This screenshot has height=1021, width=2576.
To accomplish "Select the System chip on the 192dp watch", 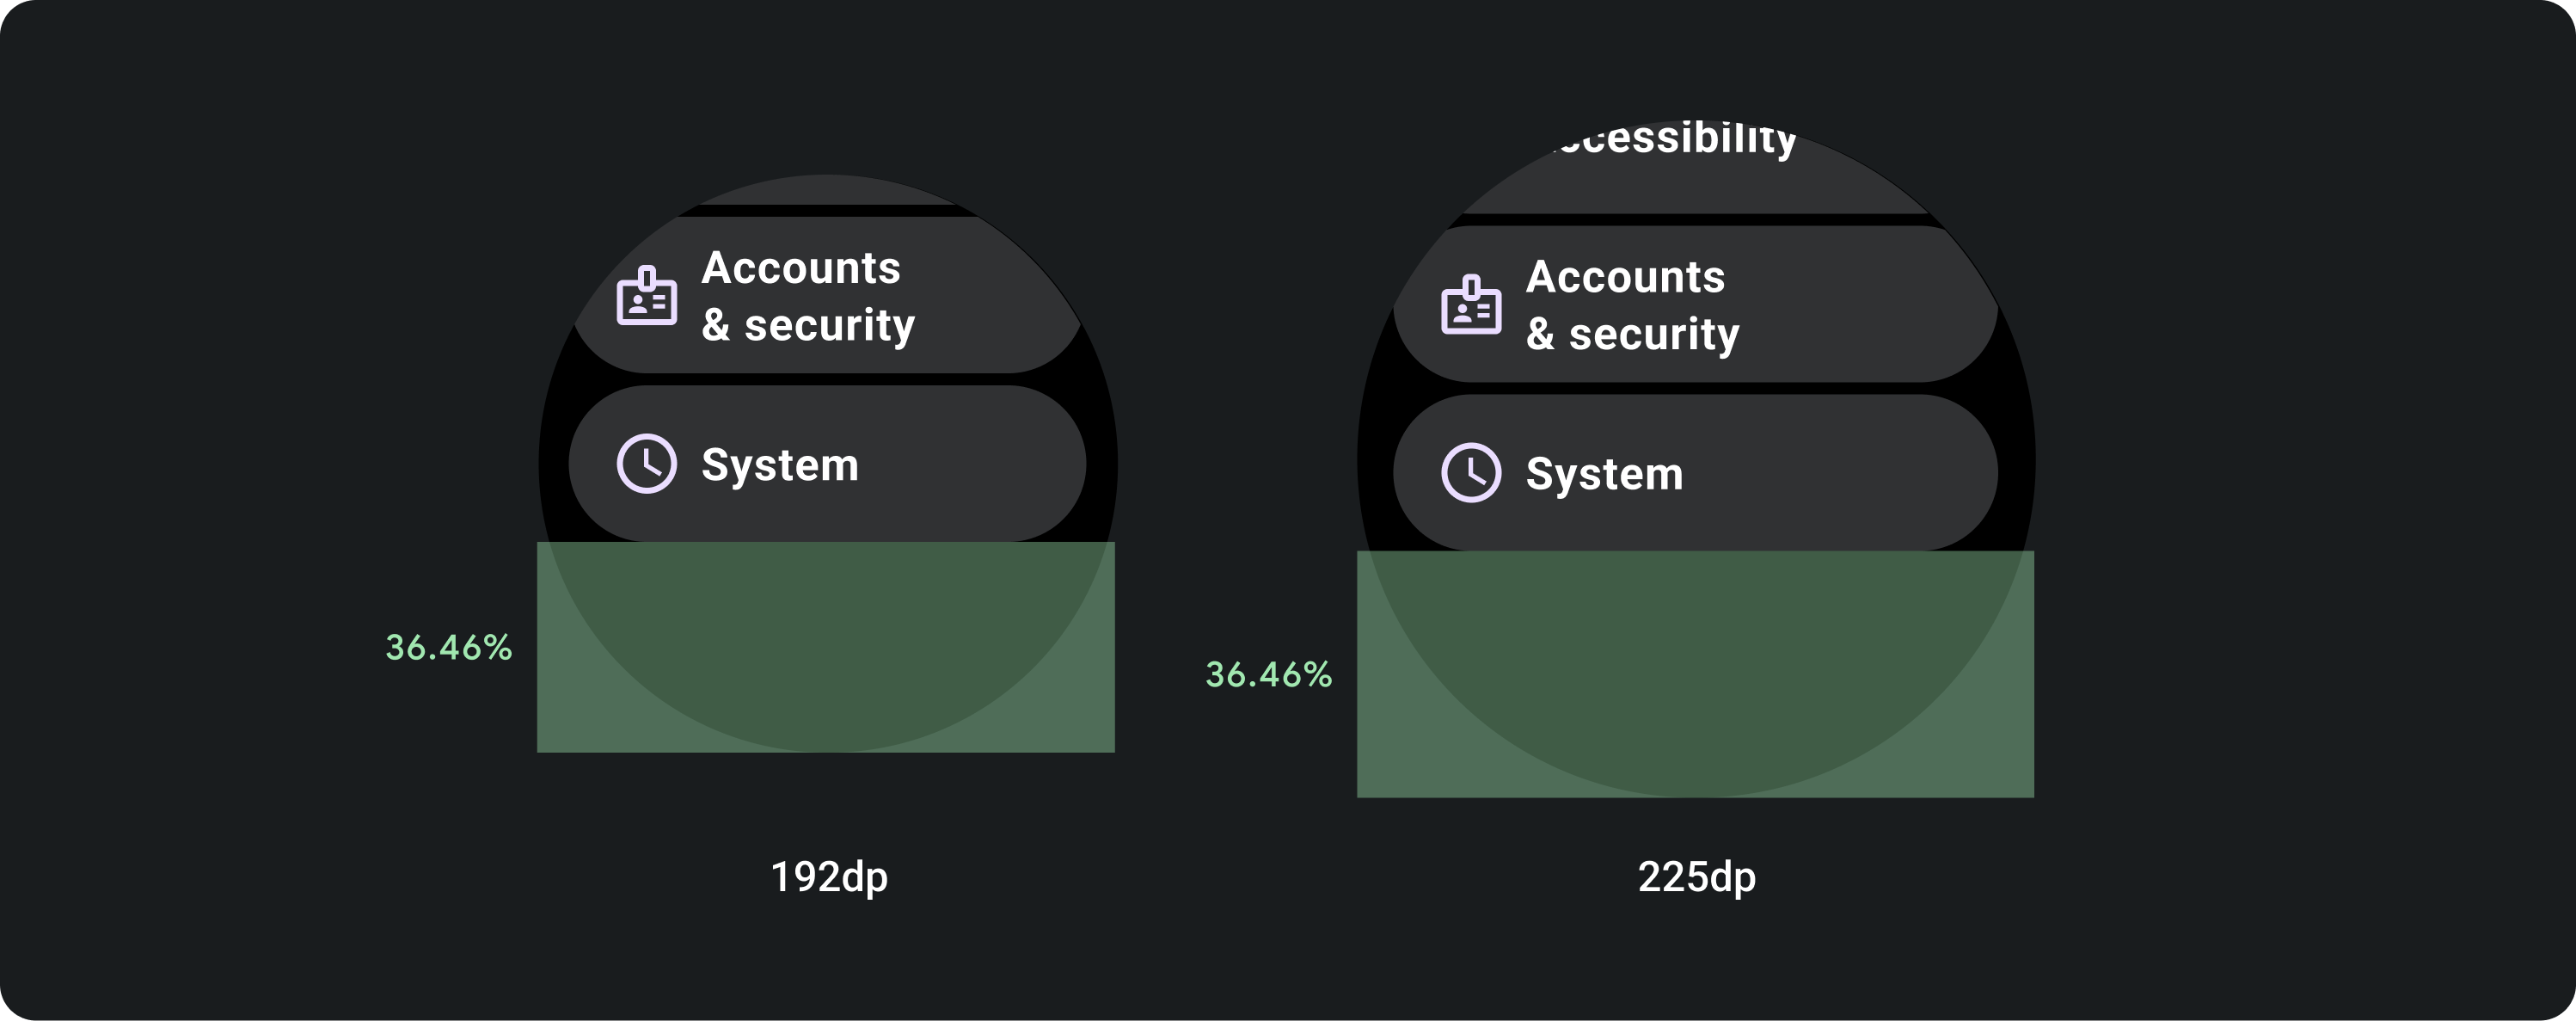I will pos(826,464).
